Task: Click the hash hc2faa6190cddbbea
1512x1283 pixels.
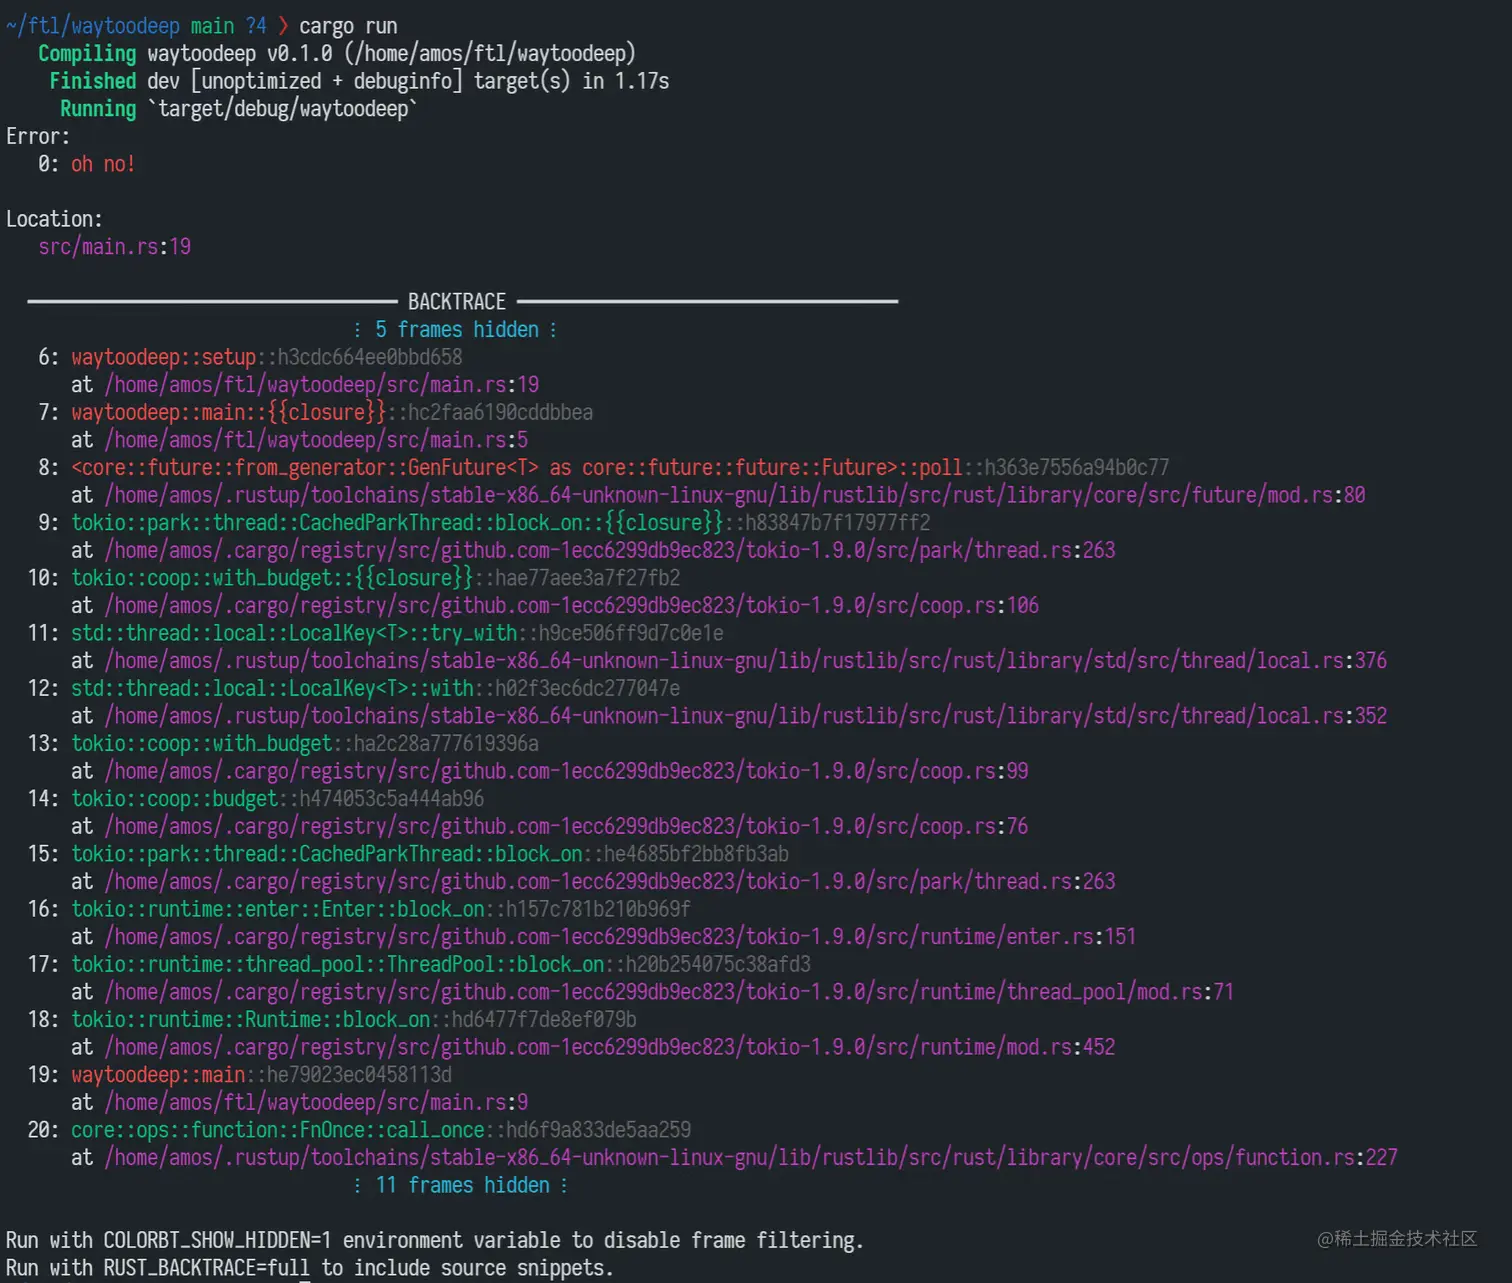Action: (500, 412)
